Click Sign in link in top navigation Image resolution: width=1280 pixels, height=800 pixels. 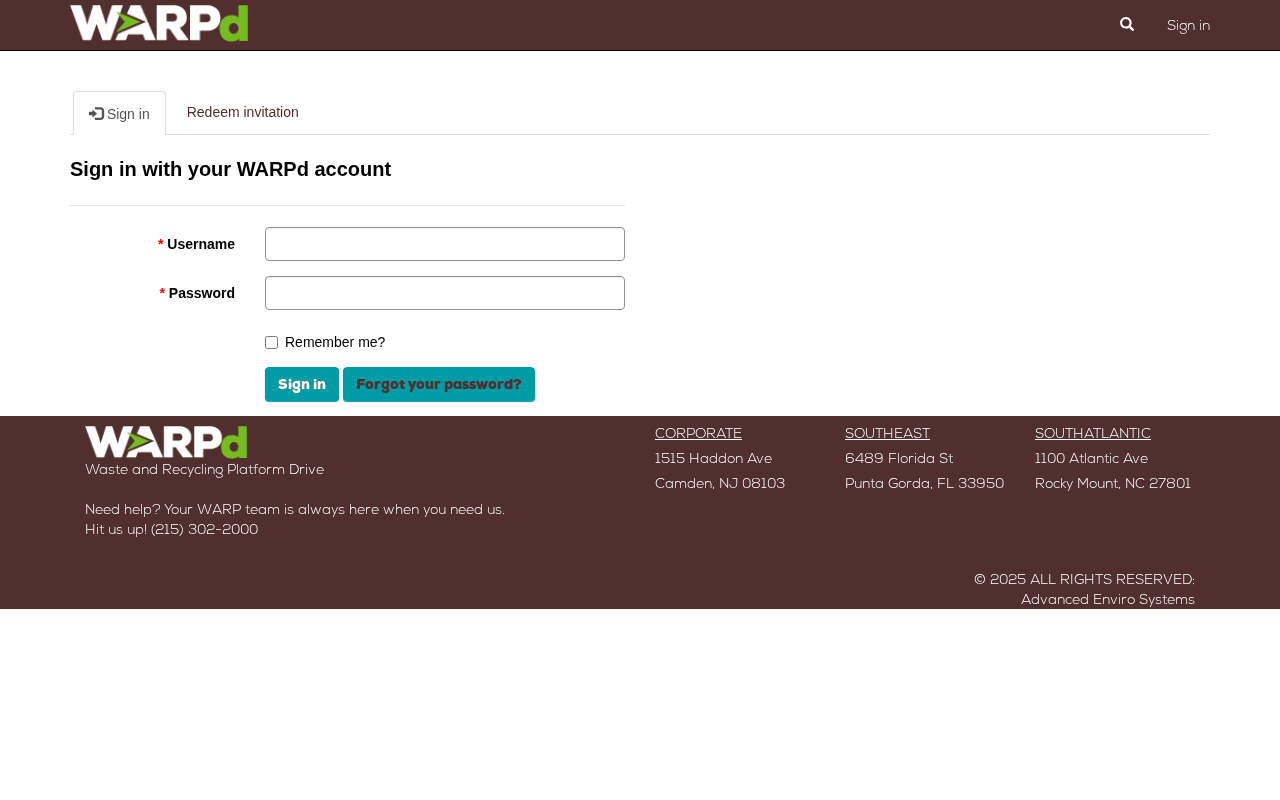1188,26
